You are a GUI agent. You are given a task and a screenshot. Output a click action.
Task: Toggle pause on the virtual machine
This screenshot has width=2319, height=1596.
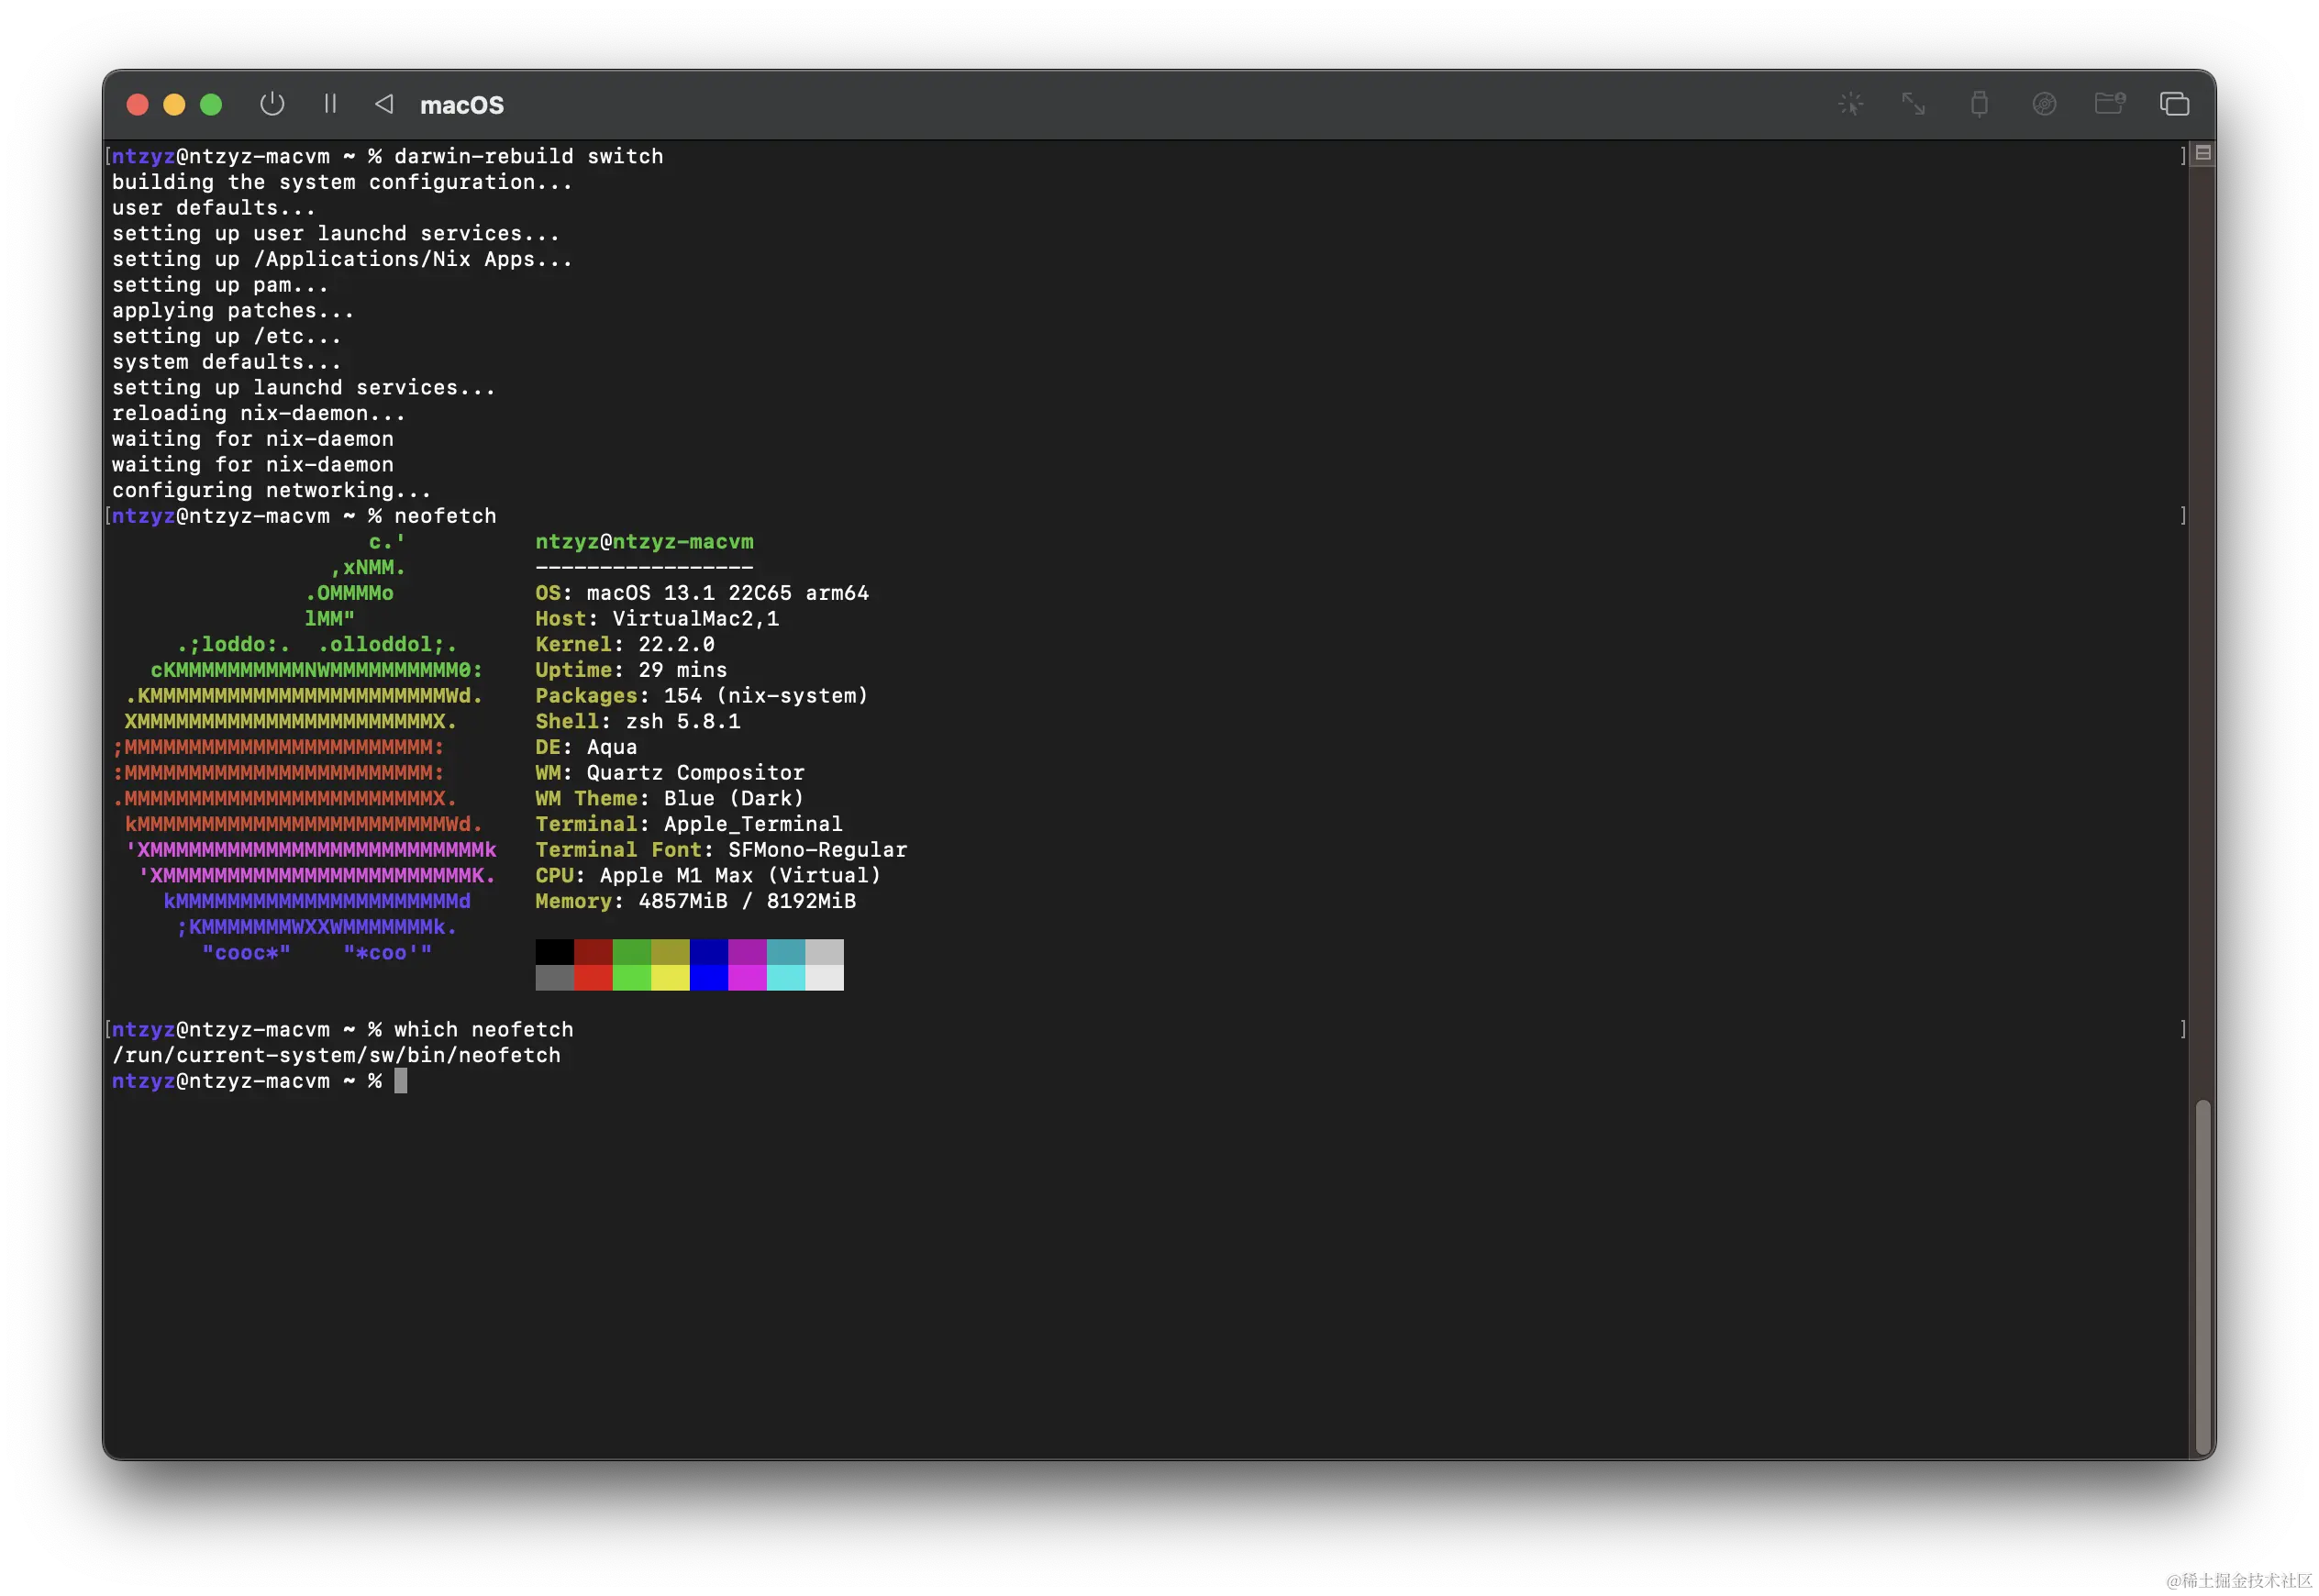330,103
